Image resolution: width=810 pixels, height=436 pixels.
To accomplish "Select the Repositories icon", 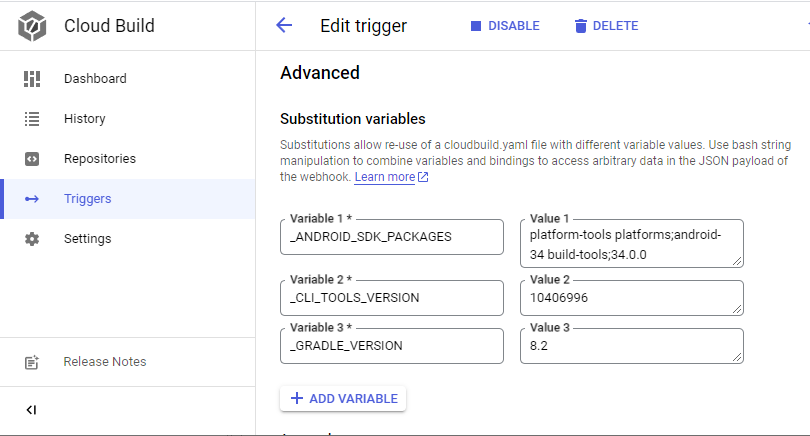I will click(32, 159).
